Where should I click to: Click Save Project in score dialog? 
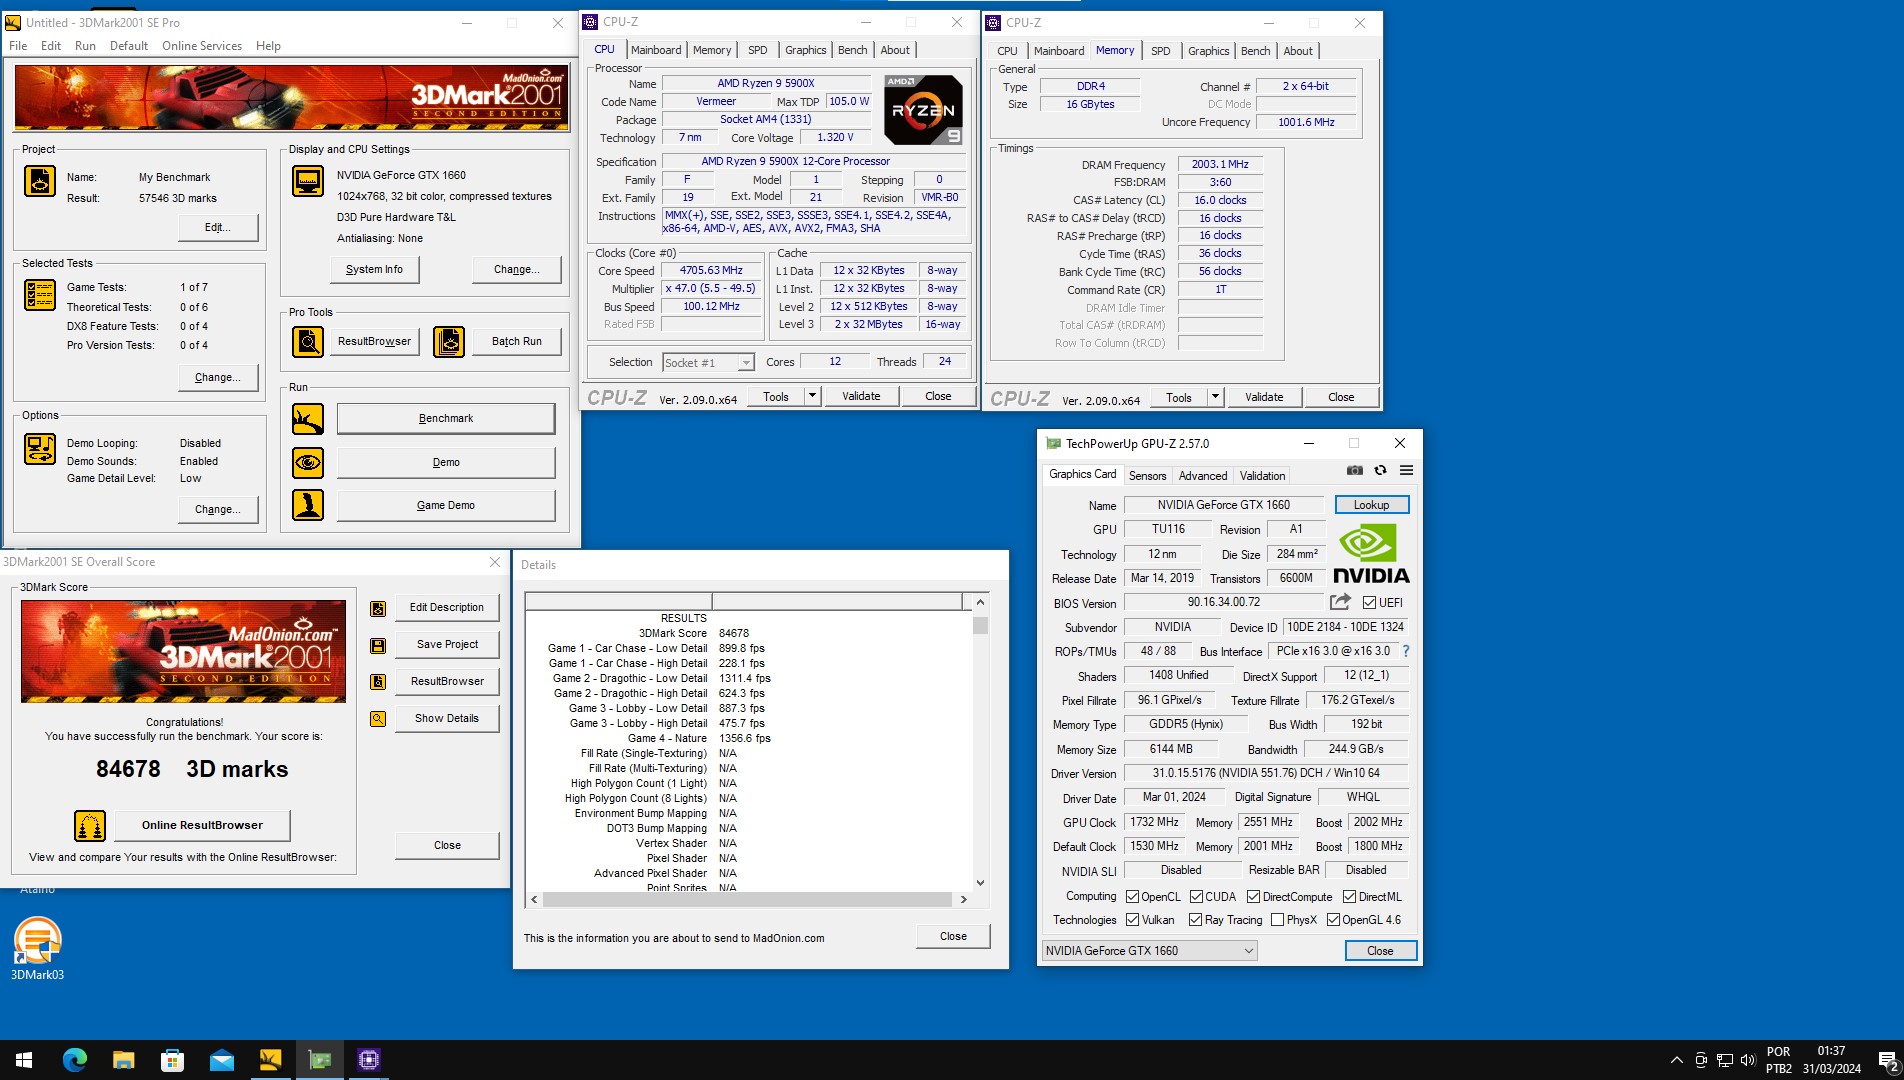[447, 645]
